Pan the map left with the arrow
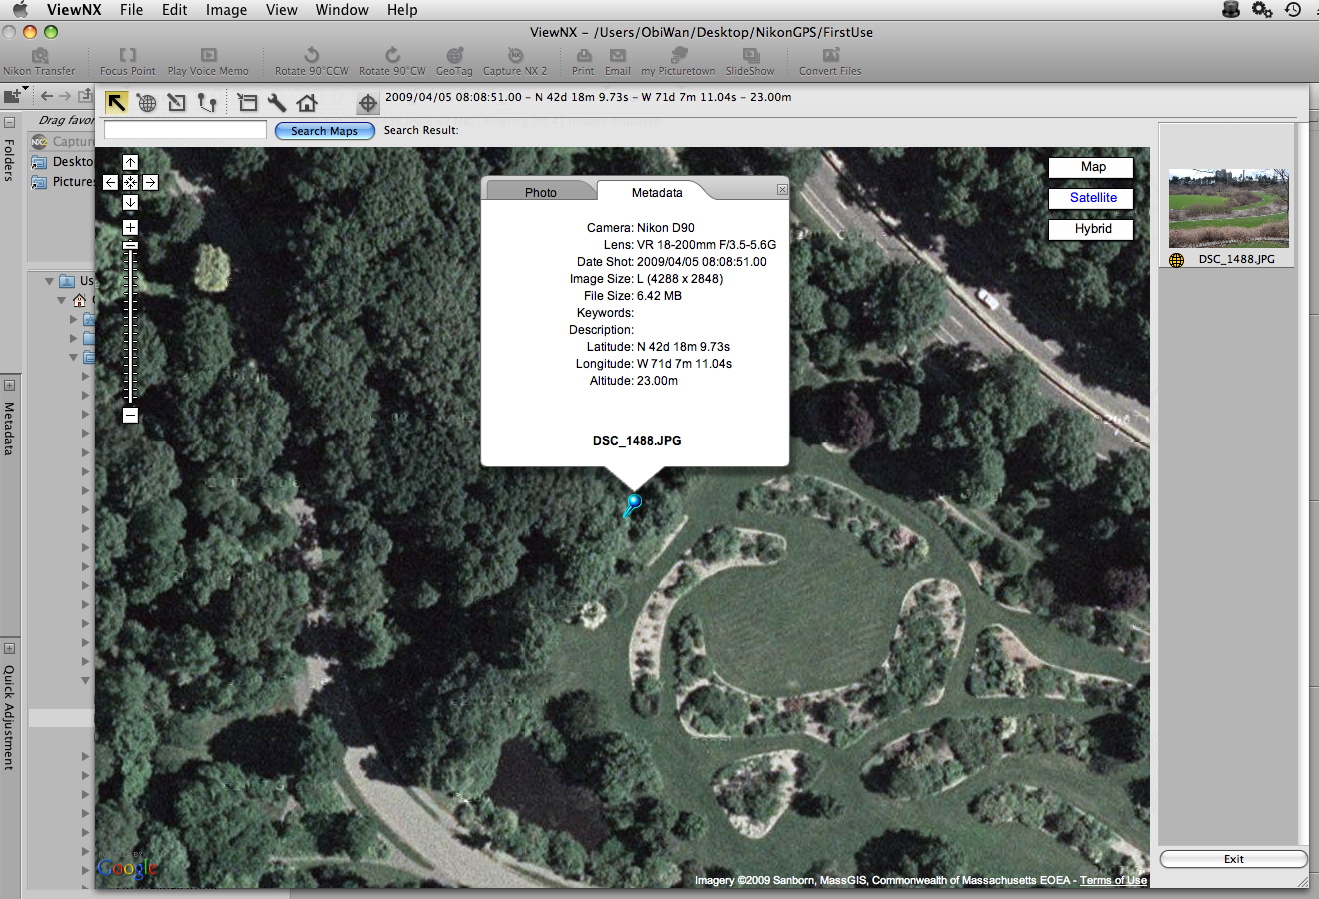This screenshot has height=899, width=1319. [x=110, y=182]
